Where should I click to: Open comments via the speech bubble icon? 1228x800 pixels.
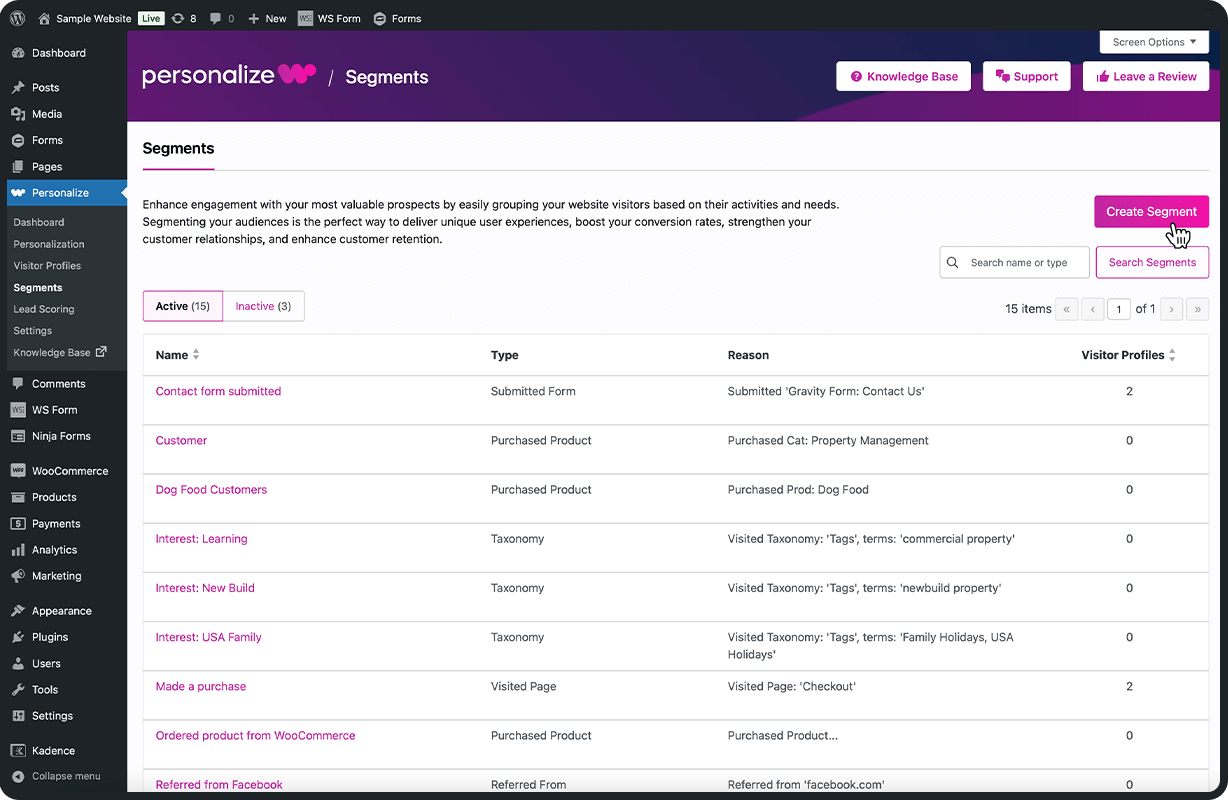216,17
